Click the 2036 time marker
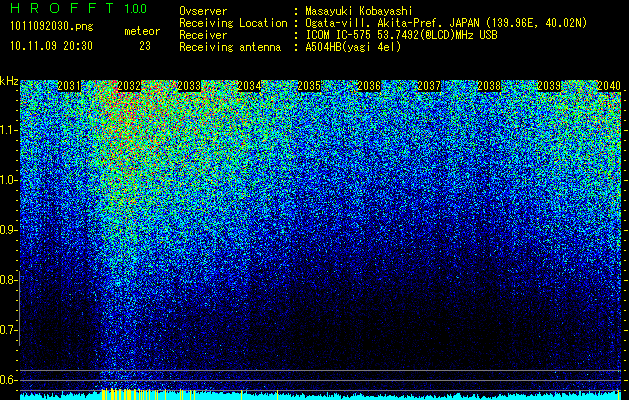The height and width of the screenshot is (400, 629). click(x=369, y=86)
